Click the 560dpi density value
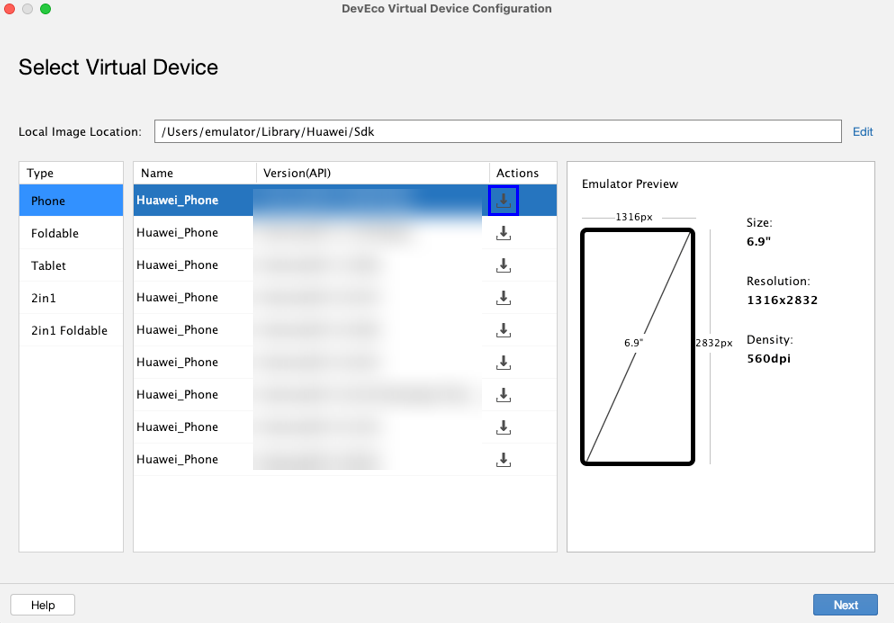The width and height of the screenshot is (894, 623). pyautogui.click(x=769, y=359)
